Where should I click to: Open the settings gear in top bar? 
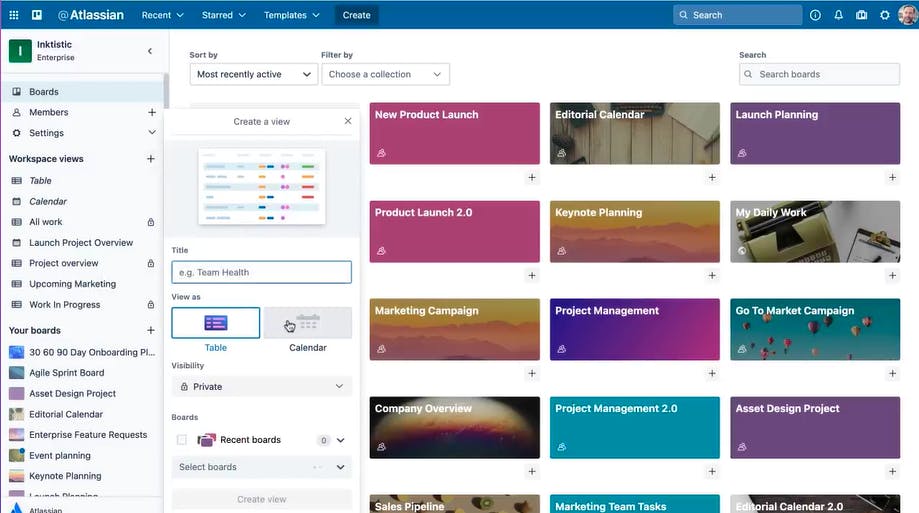click(x=885, y=15)
